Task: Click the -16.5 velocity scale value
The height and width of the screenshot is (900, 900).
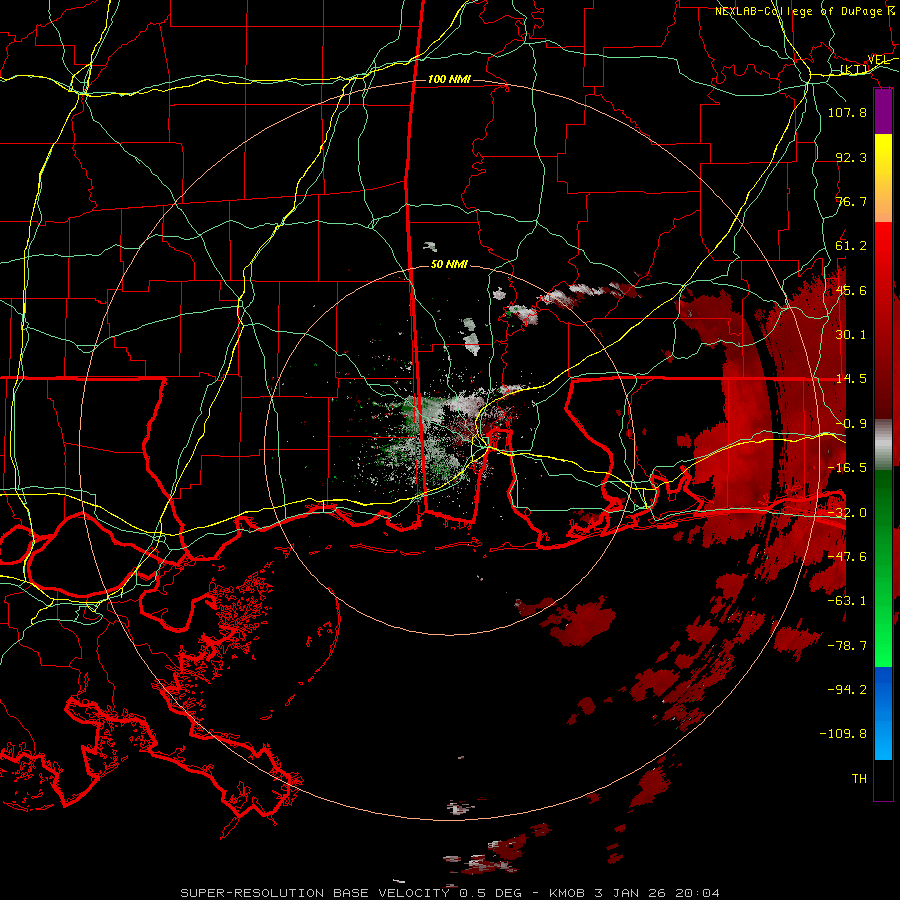Action: coord(847,468)
